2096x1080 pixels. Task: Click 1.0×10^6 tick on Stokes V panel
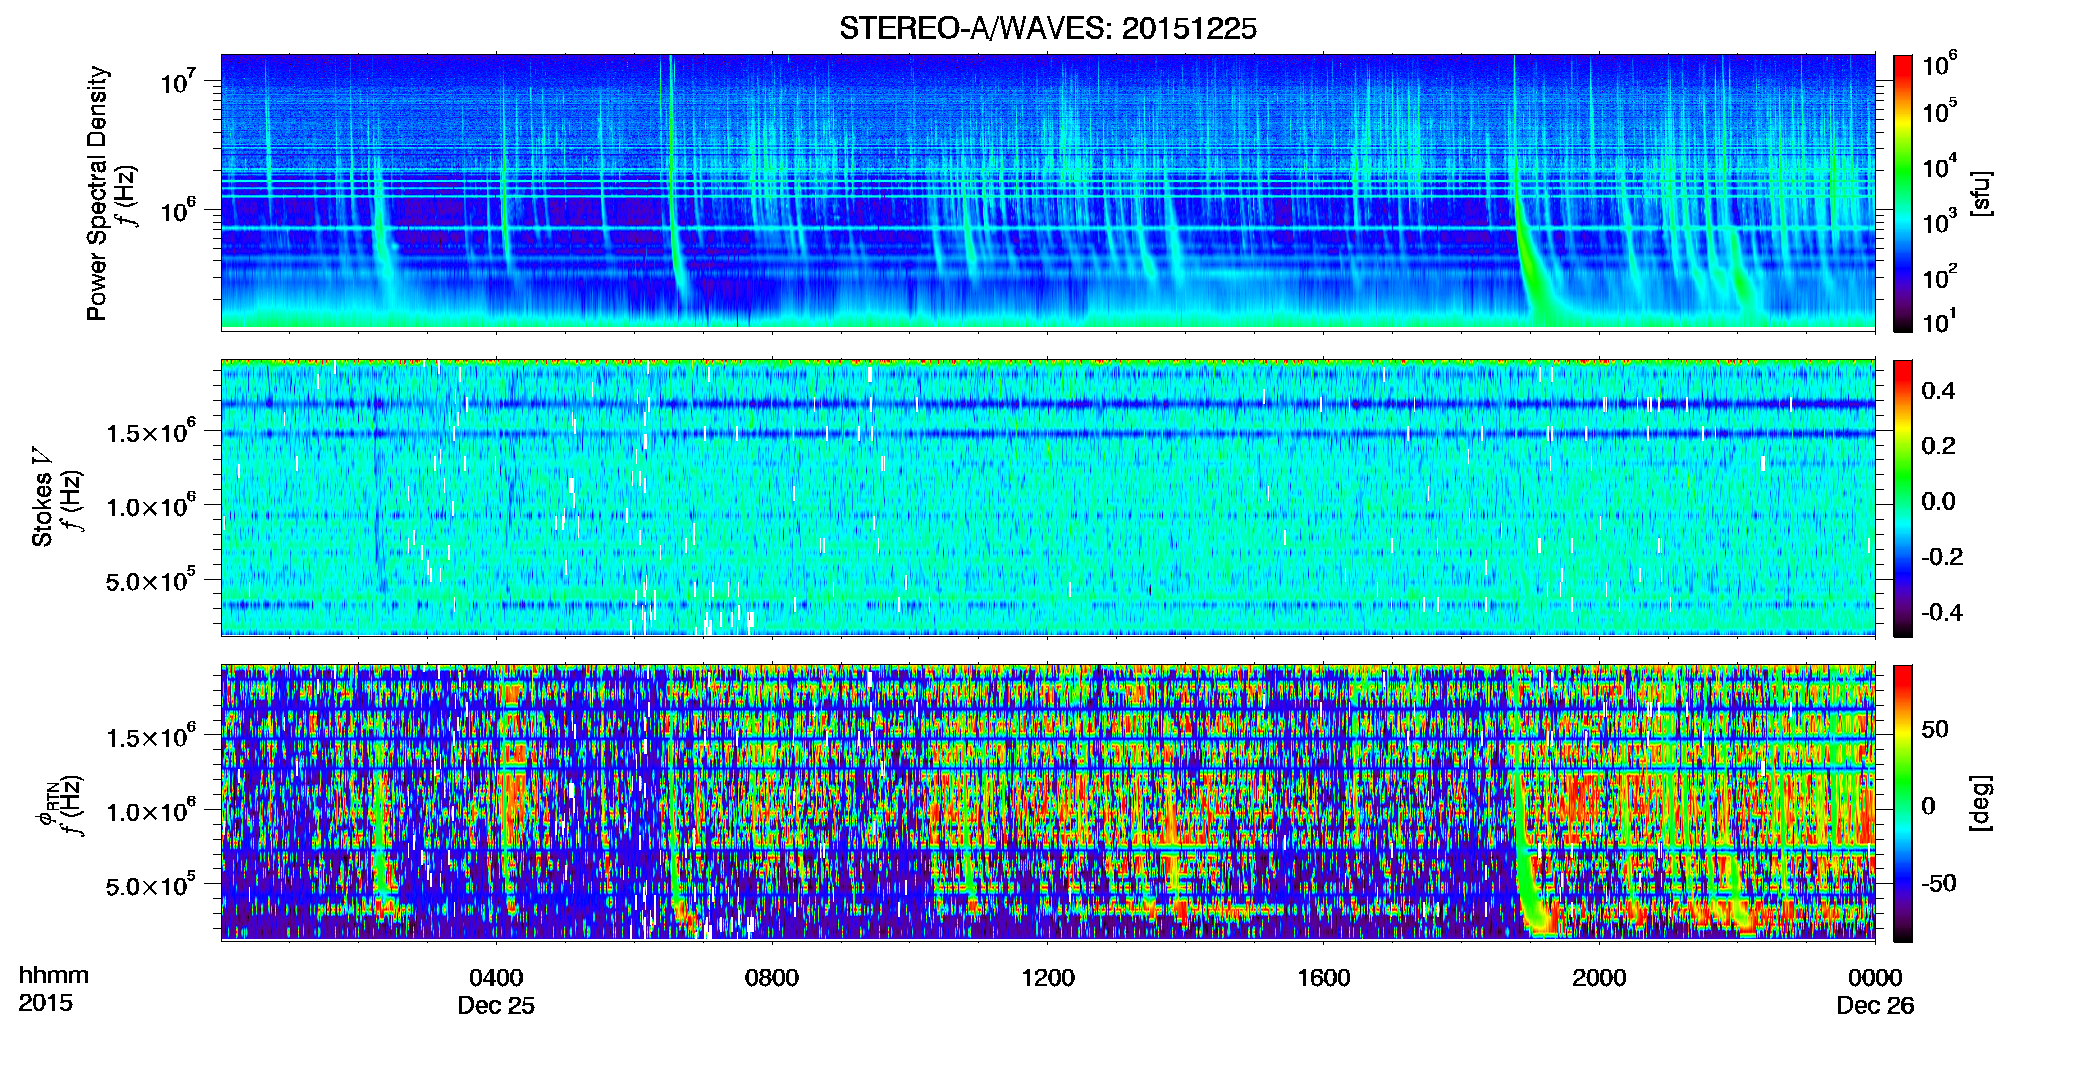tap(150, 506)
